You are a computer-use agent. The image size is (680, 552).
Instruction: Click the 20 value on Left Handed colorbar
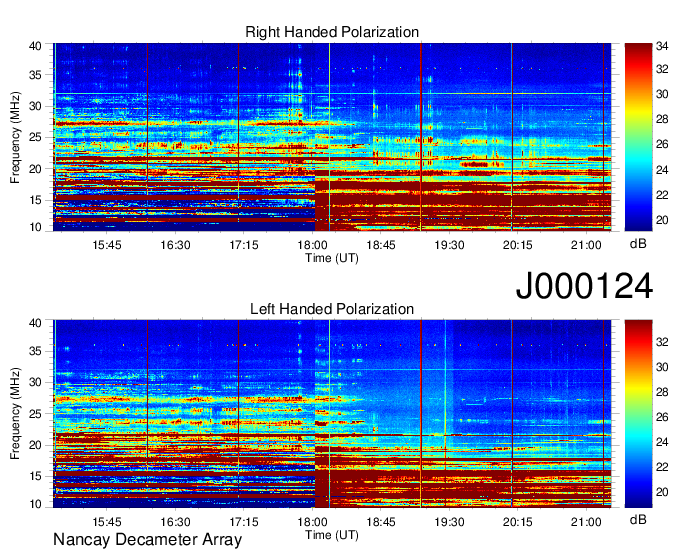click(x=662, y=492)
